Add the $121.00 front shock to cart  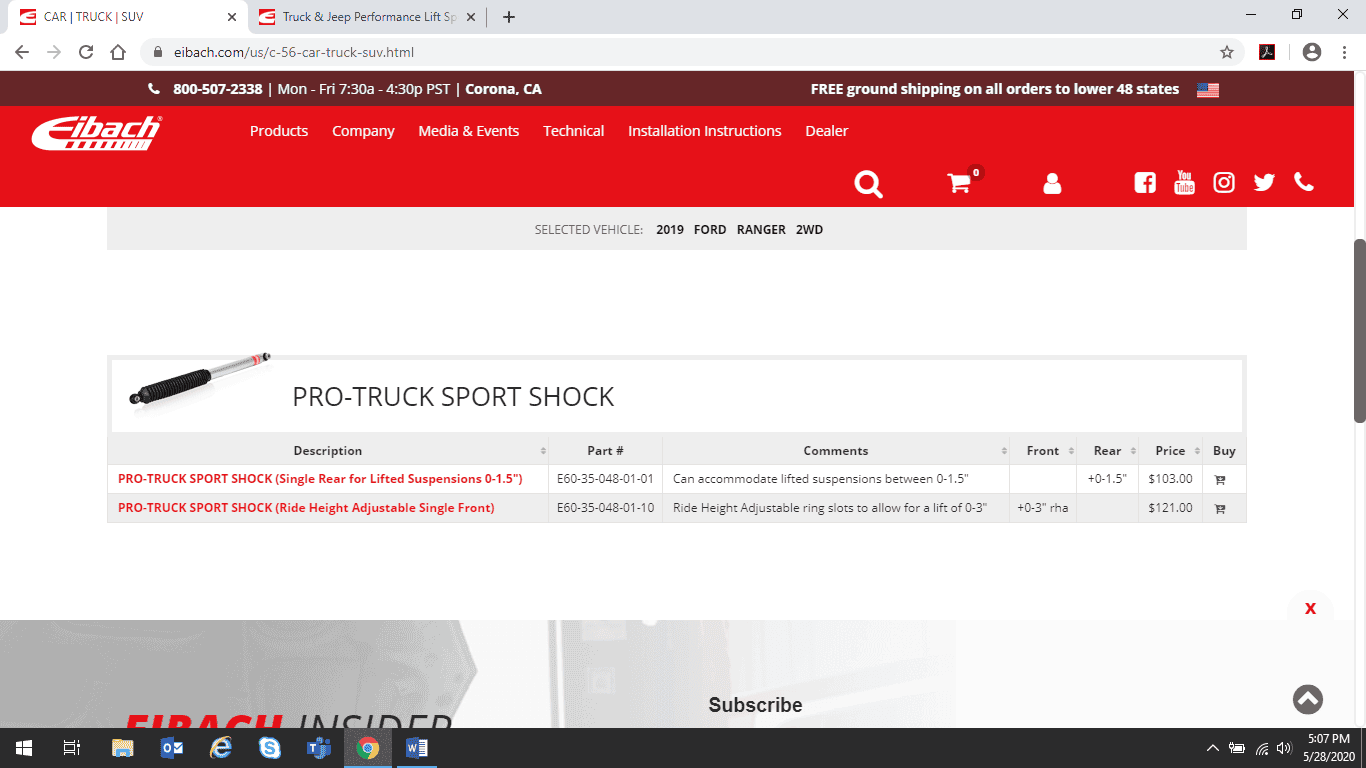pyautogui.click(x=1220, y=508)
